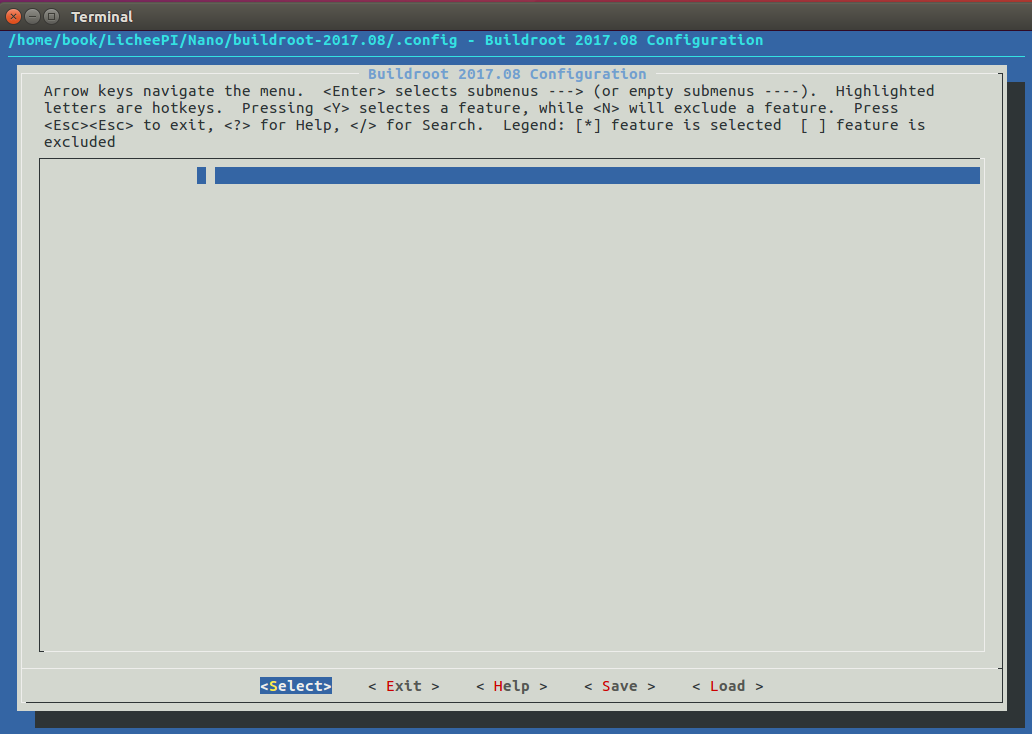Minimize the Terminal window

(x=32, y=16)
